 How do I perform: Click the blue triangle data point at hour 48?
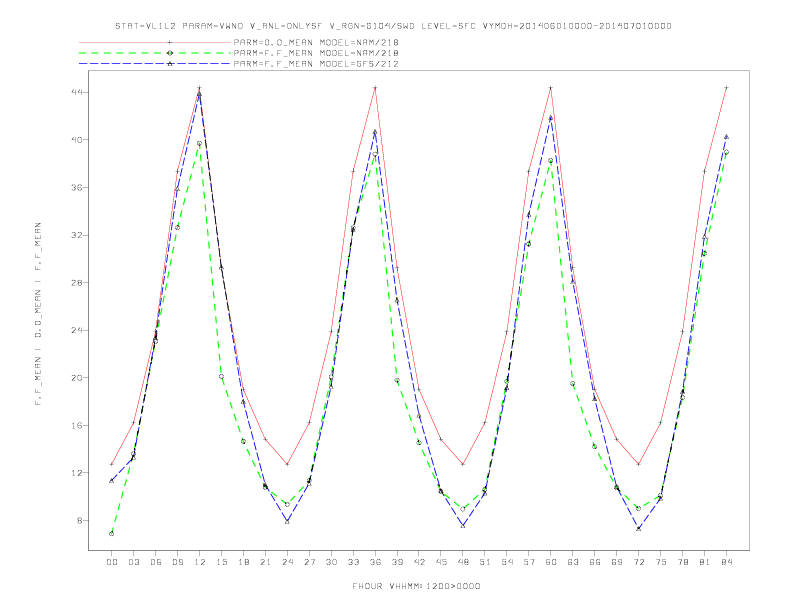coord(463,526)
